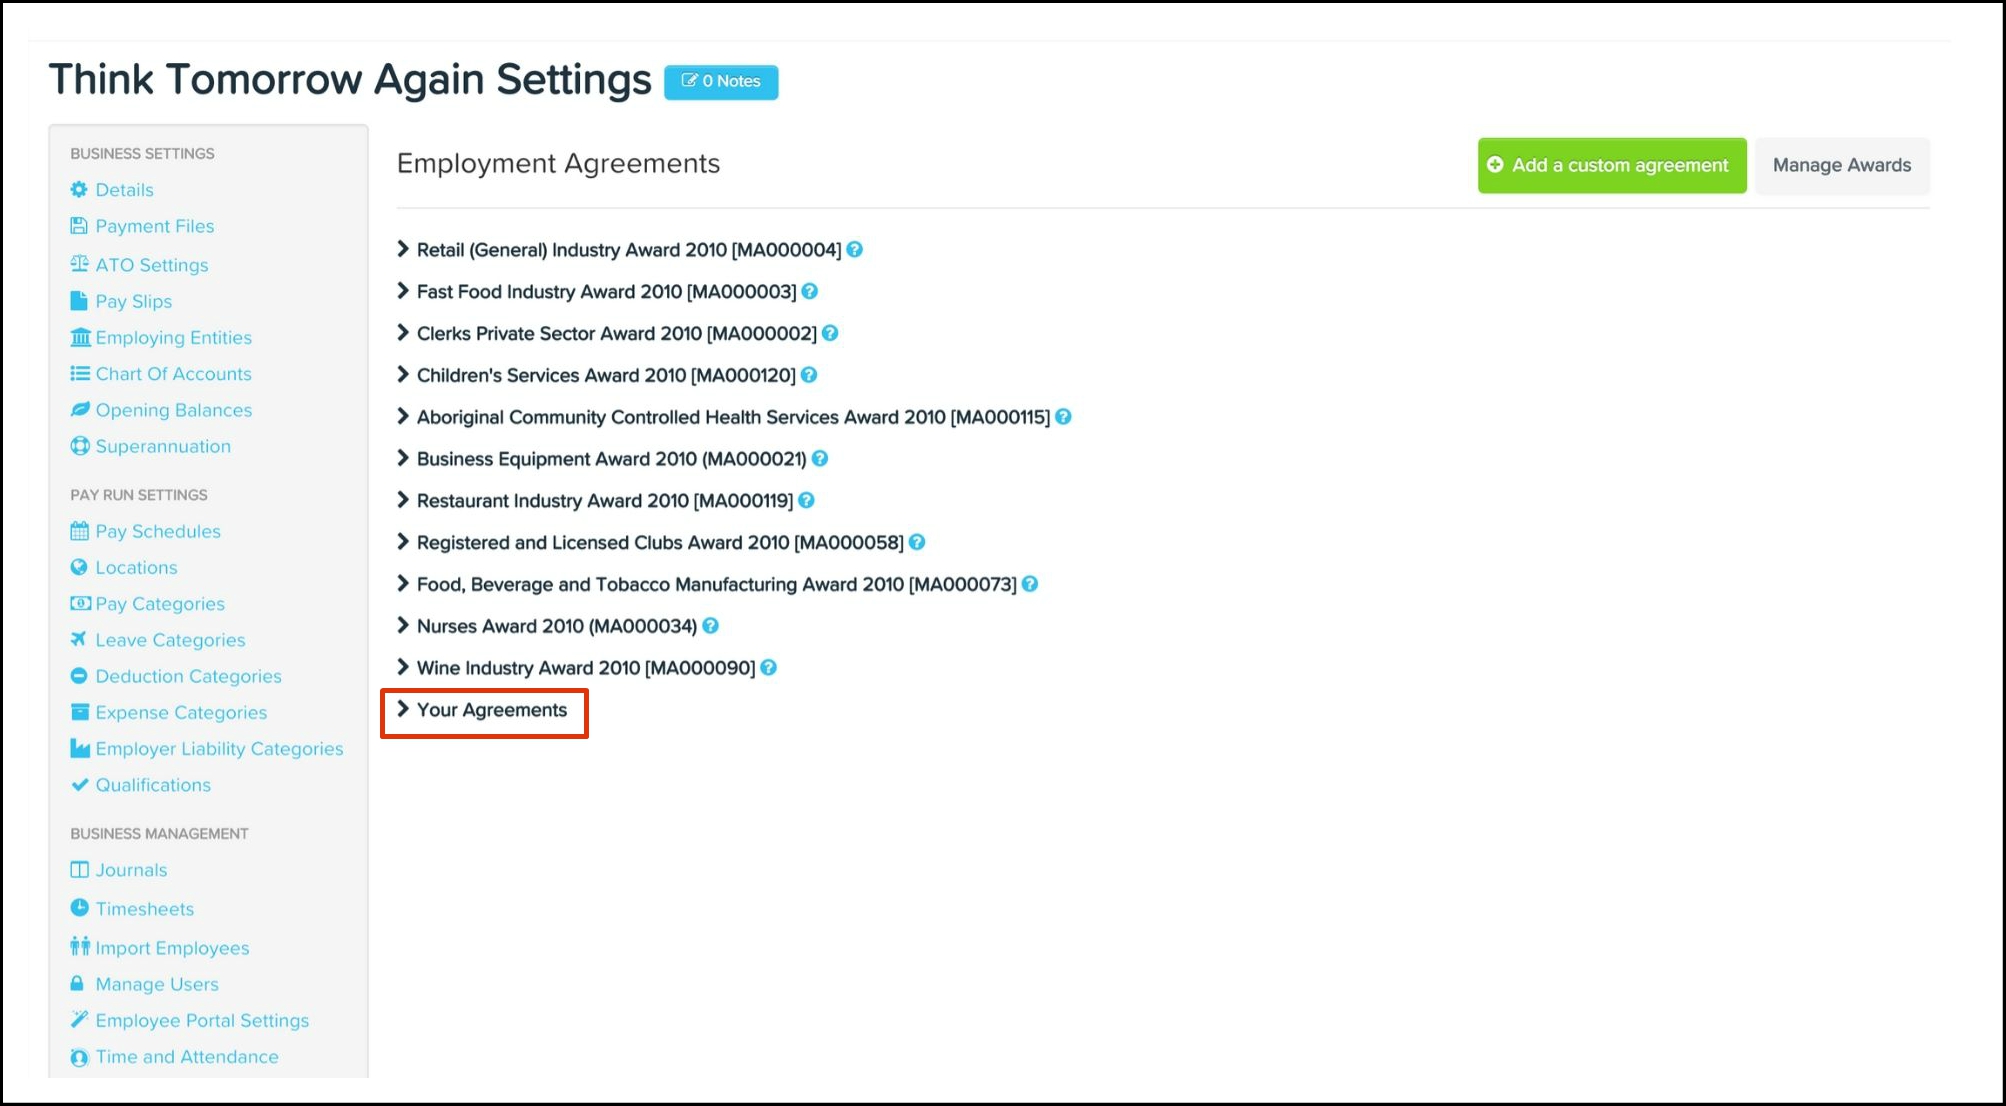Viewport: 2006px width, 1106px height.
Task: Click the lifebuoy icon for Superannuation
Action: pyautogui.click(x=80, y=446)
